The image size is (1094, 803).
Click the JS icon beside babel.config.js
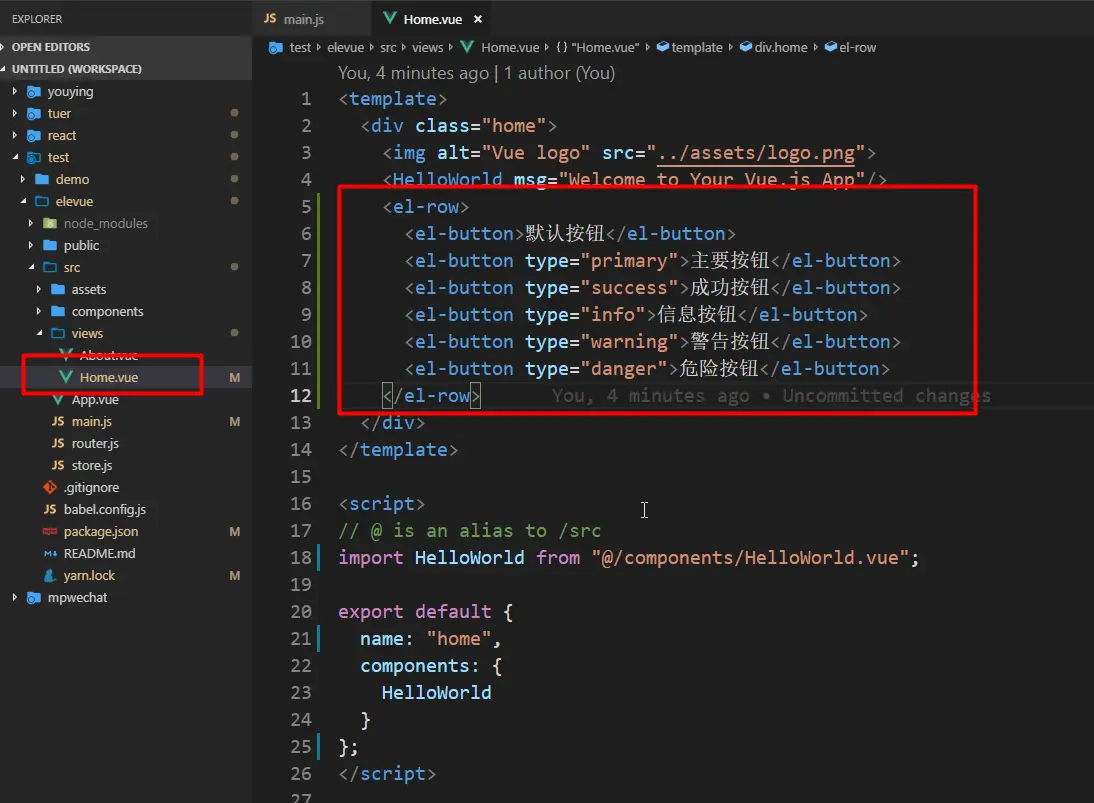coord(50,509)
